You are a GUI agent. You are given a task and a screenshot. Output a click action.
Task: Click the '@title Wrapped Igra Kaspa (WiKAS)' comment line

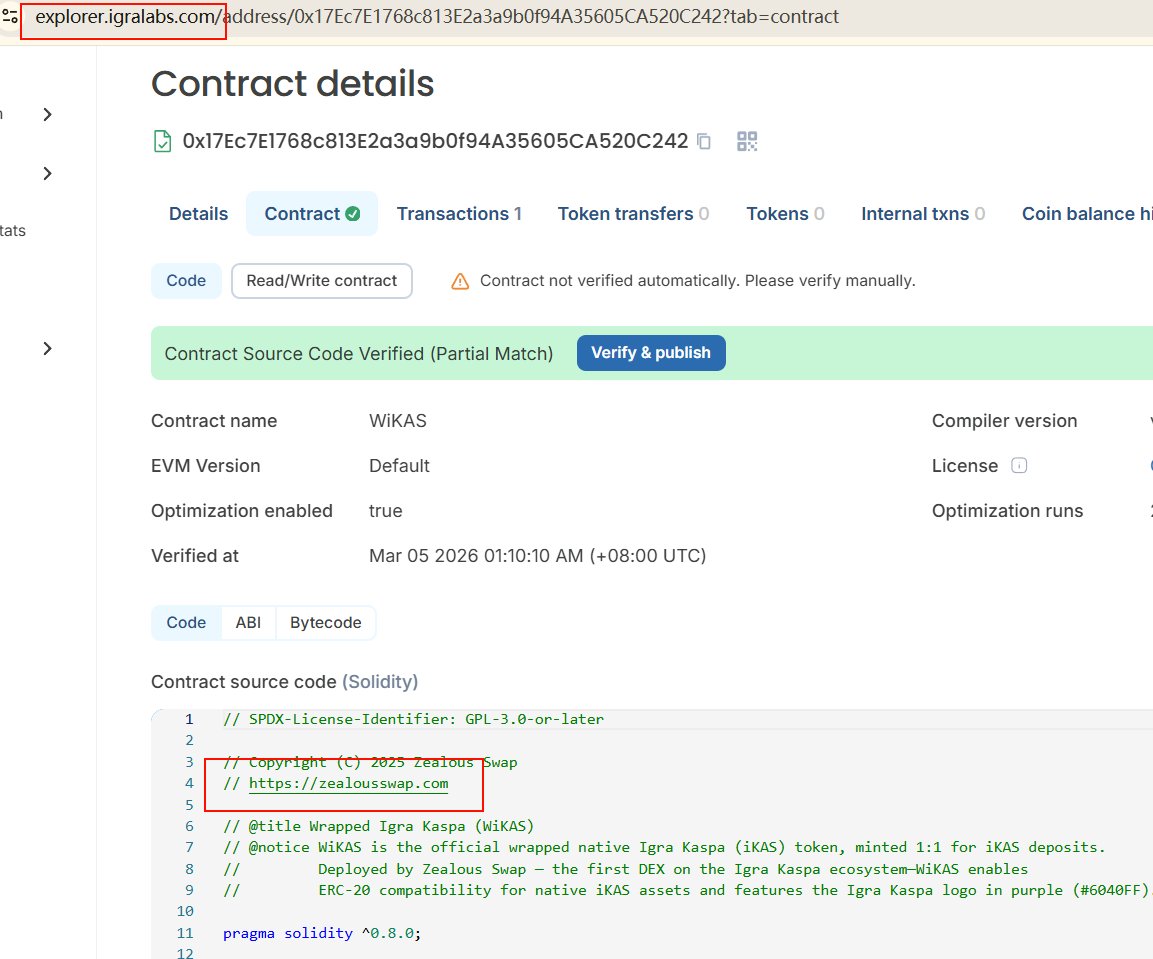pos(379,826)
